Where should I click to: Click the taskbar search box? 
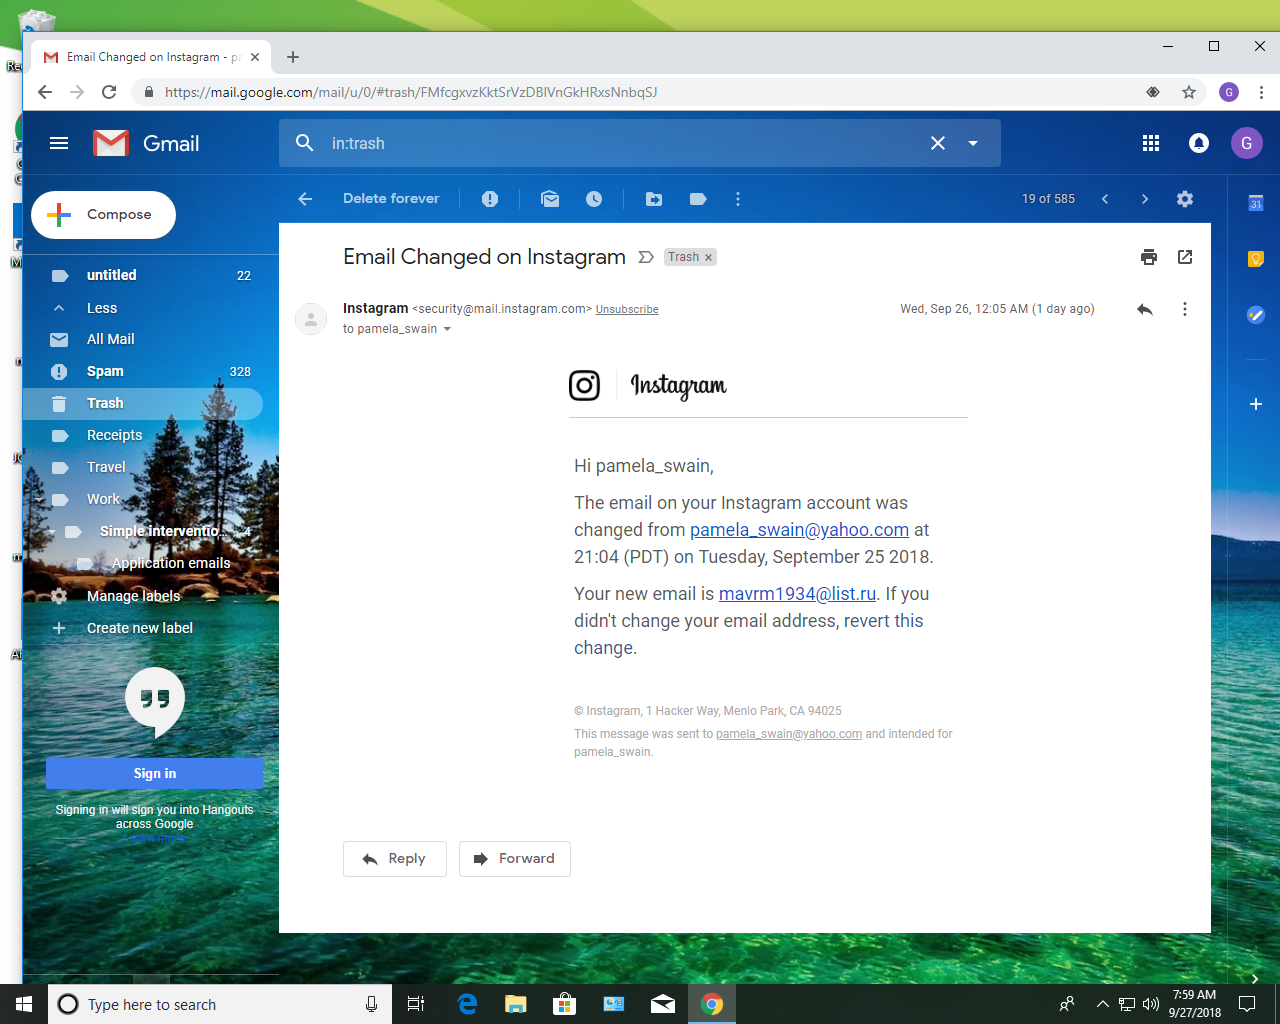(x=220, y=1004)
